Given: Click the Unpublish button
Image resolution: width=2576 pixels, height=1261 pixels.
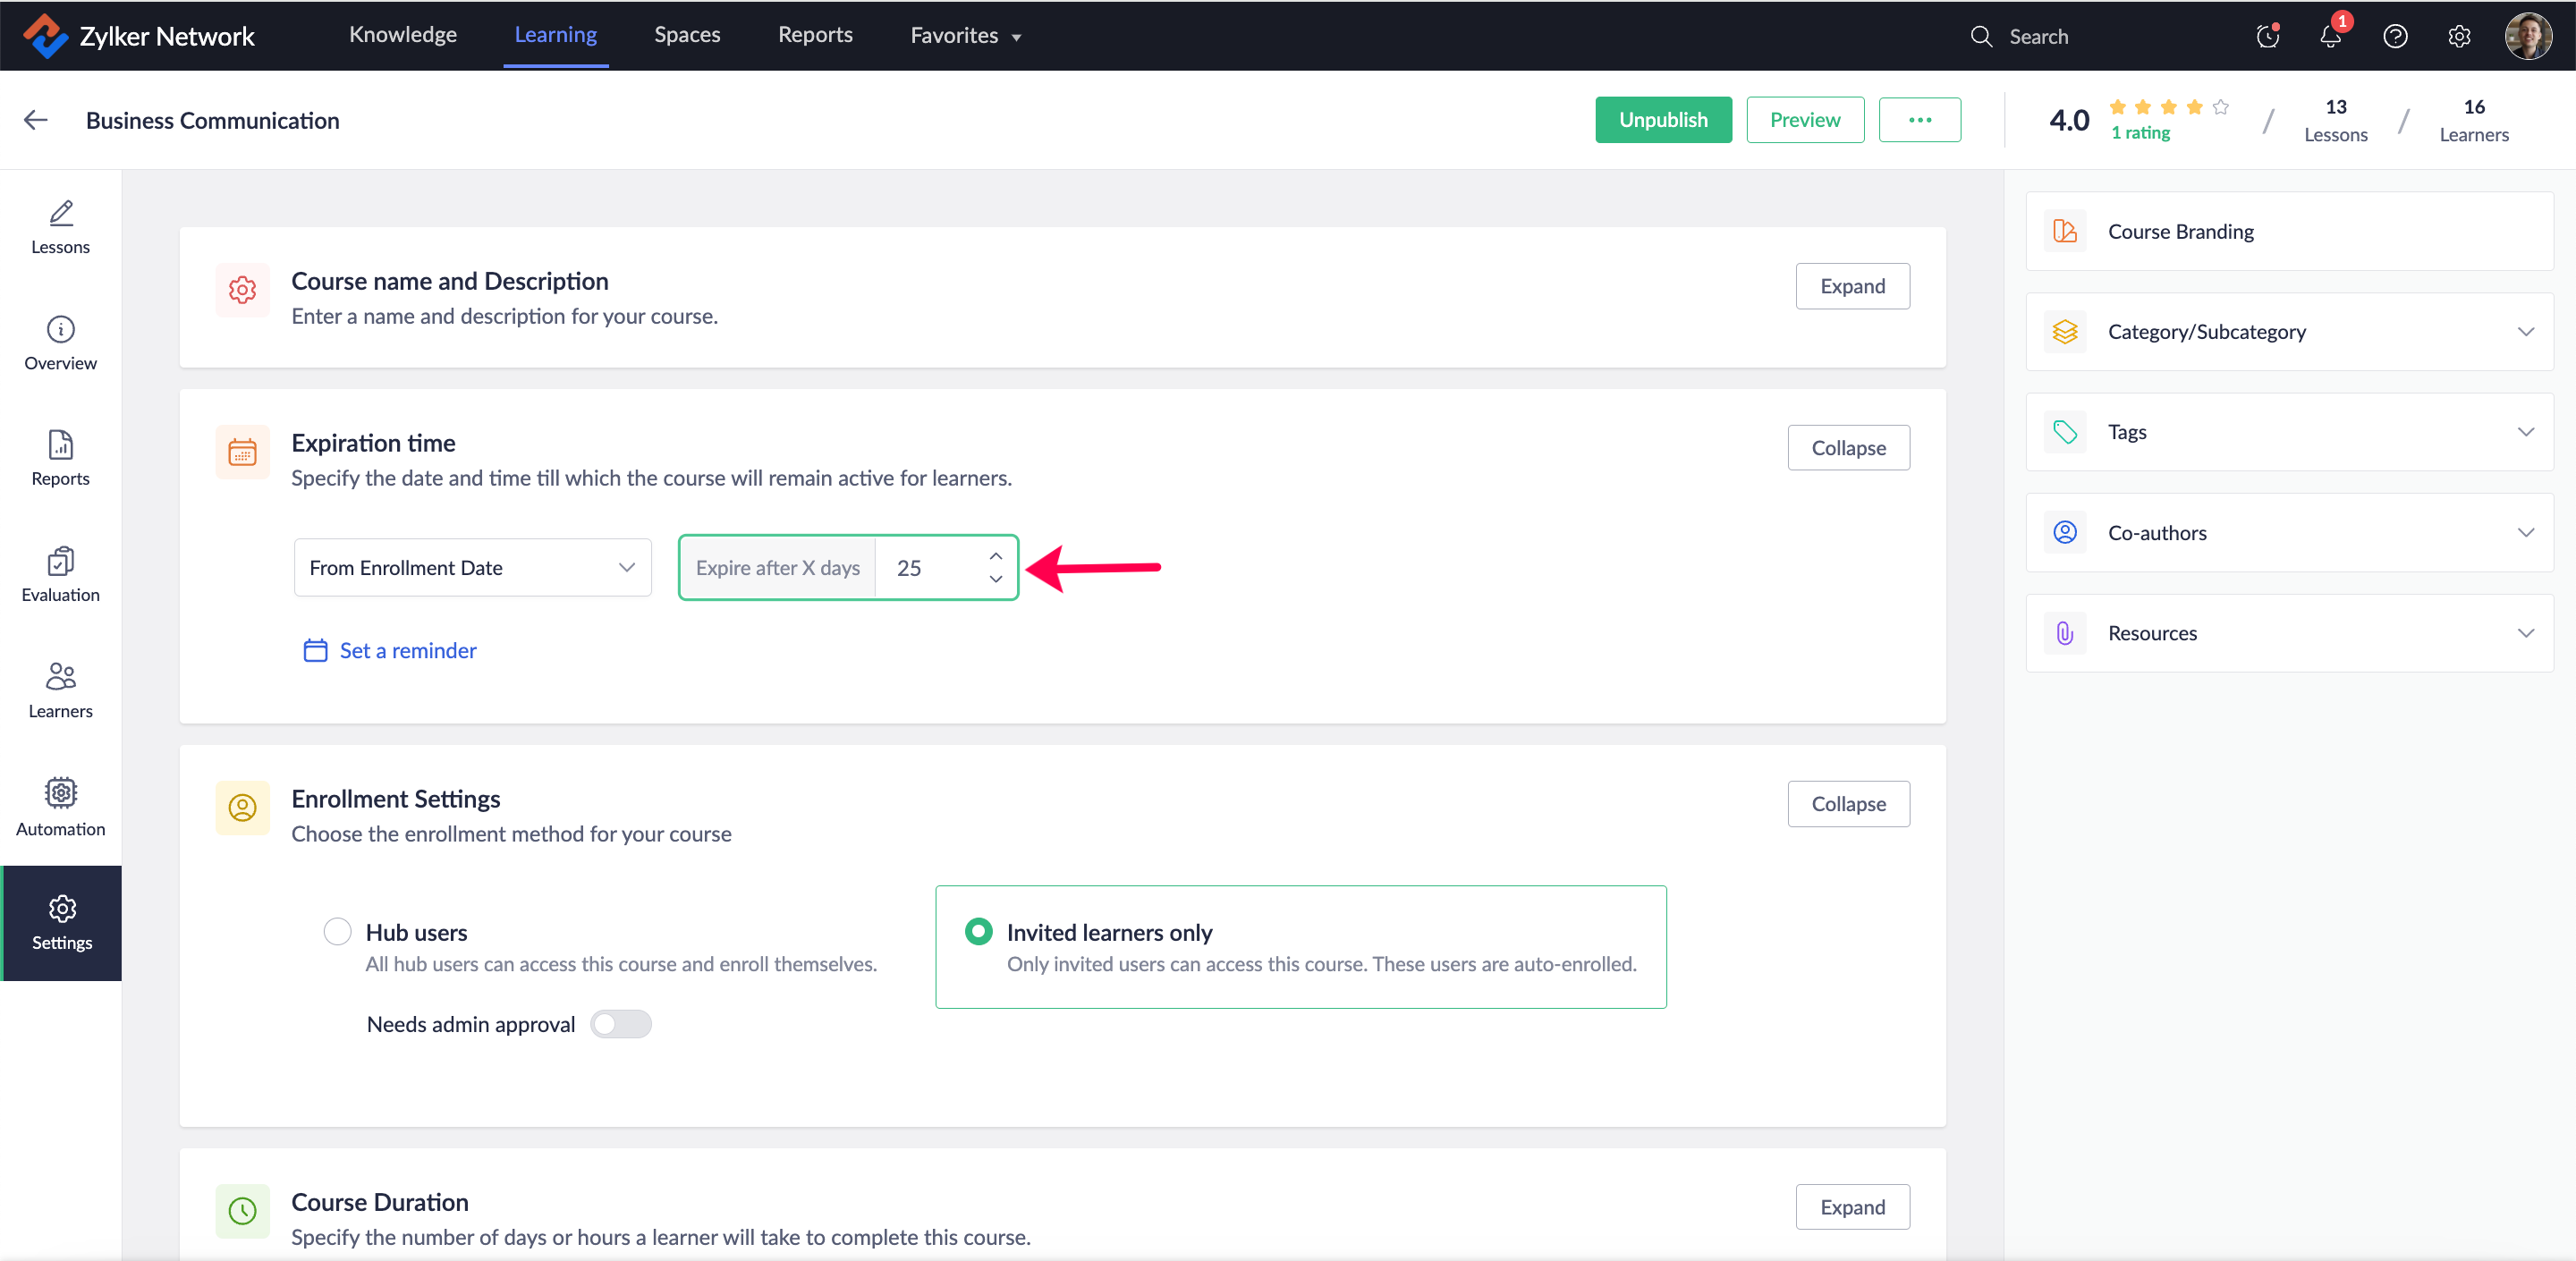Looking at the screenshot, I should click(1662, 120).
